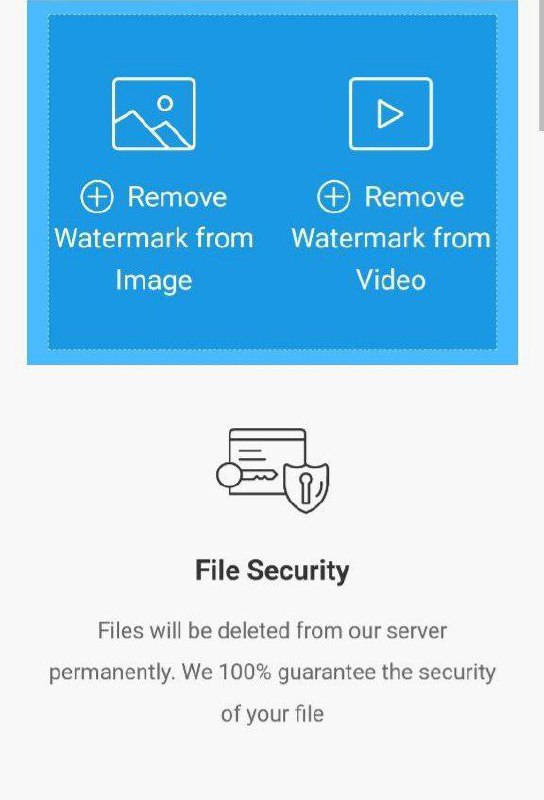544x800 pixels.
Task: Click the File Security heading
Action: click(272, 570)
